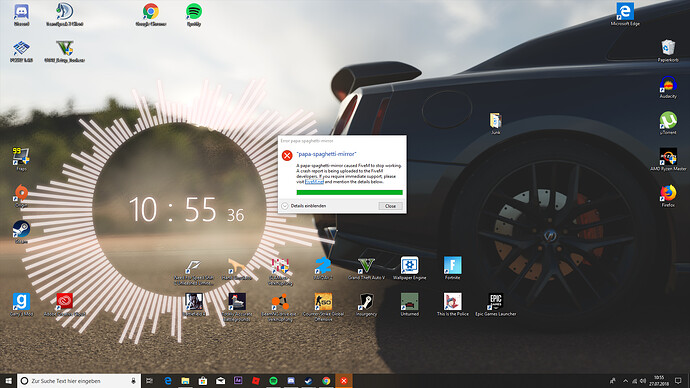Open Totally Accurate Battlegrounds shortcut
The image size is (690, 388).
click(237, 307)
